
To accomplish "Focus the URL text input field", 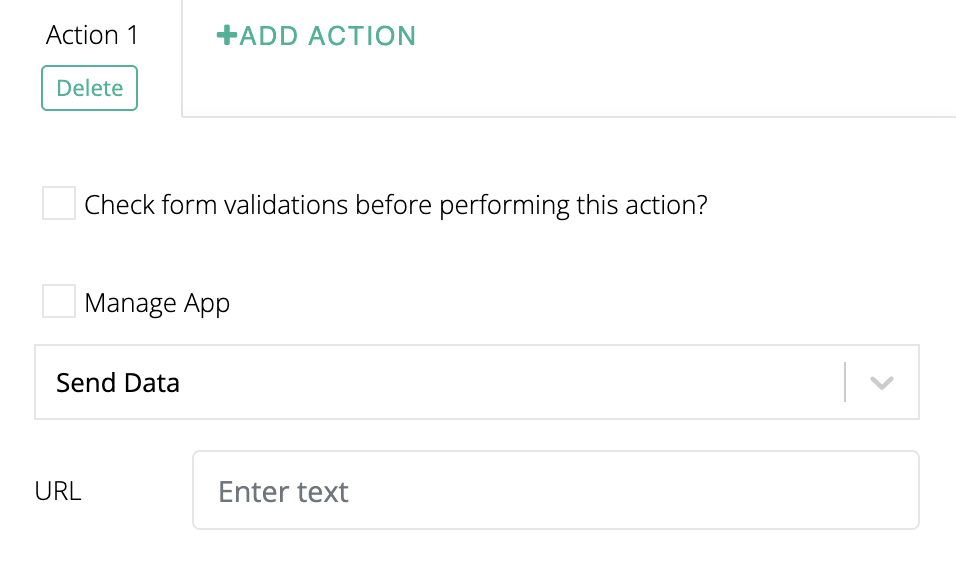I will (x=555, y=490).
